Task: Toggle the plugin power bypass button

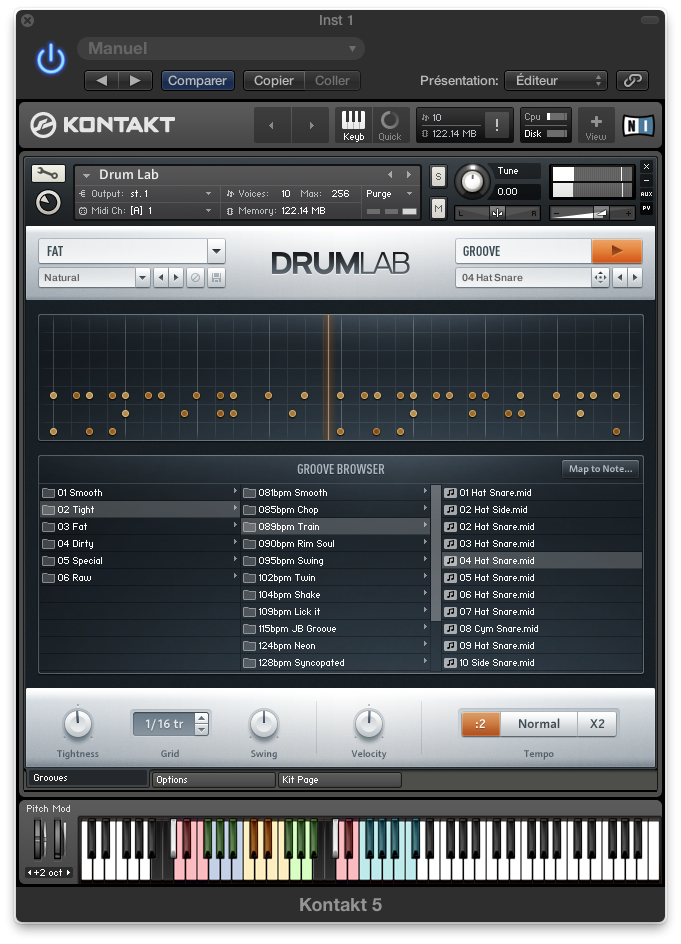Action: tap(51, 59)
